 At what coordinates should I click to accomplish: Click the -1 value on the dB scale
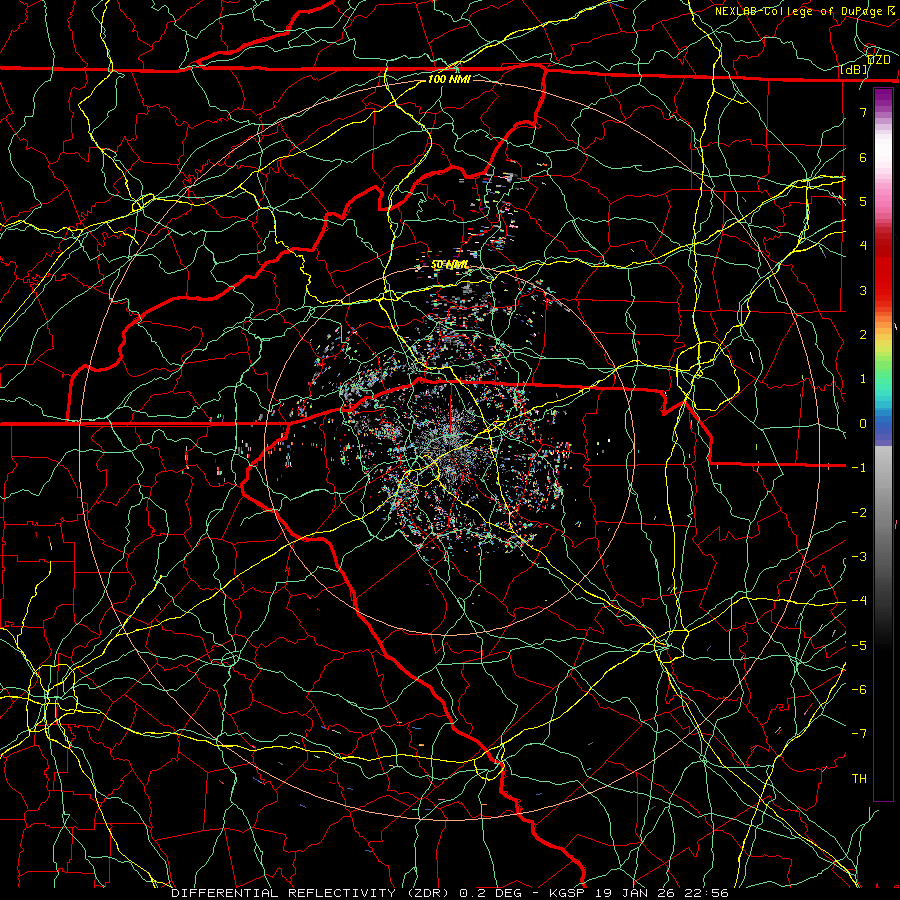pyautogui.click(x=859, y=468)
